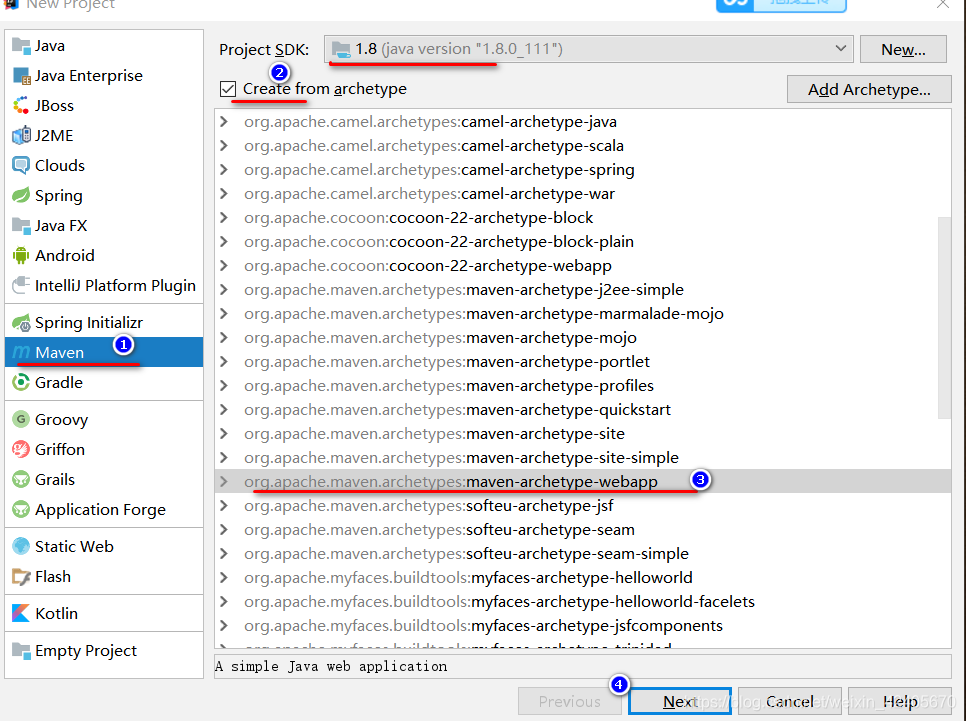Select the Spring Initializr icon

click(21, 322)
